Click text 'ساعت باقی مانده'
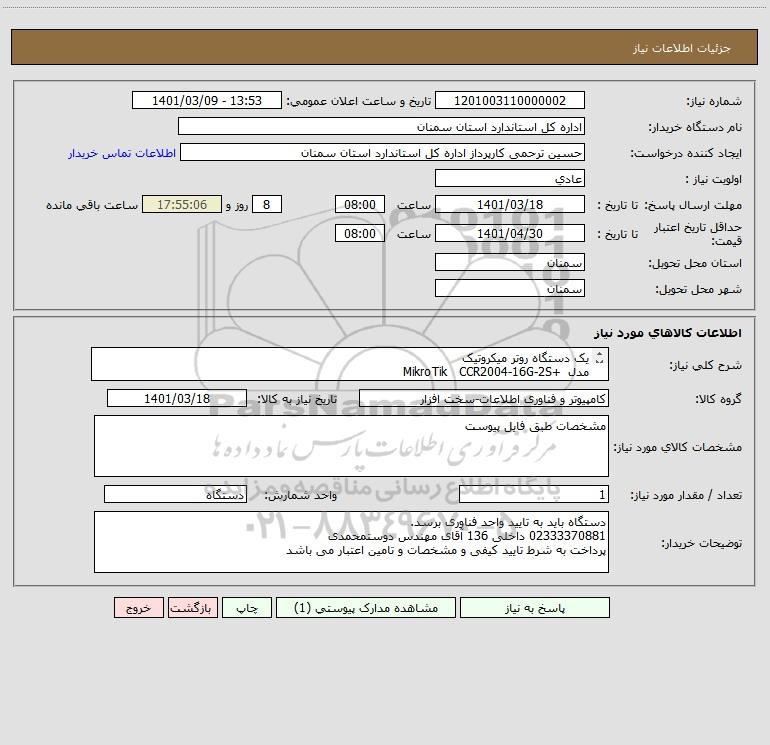770x745 pixels. 92,205
